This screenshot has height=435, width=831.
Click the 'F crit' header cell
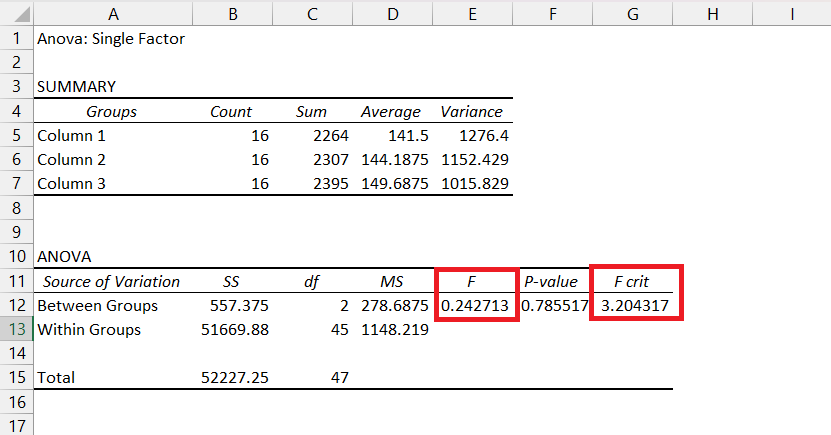click(x=631, y=281)
